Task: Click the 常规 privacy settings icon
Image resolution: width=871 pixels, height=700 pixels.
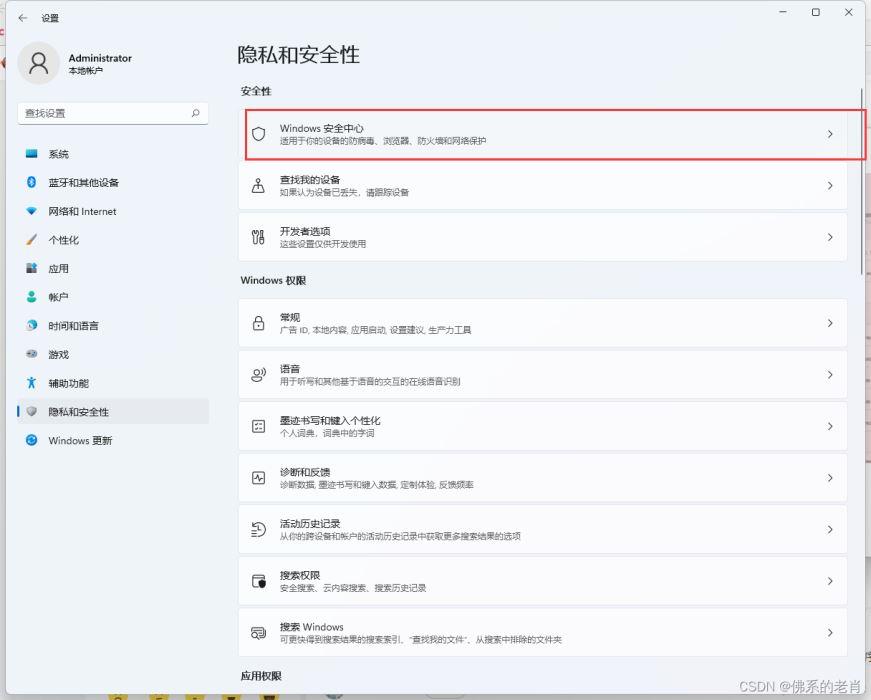Action: pyautogui.click(x=259, y=323)
